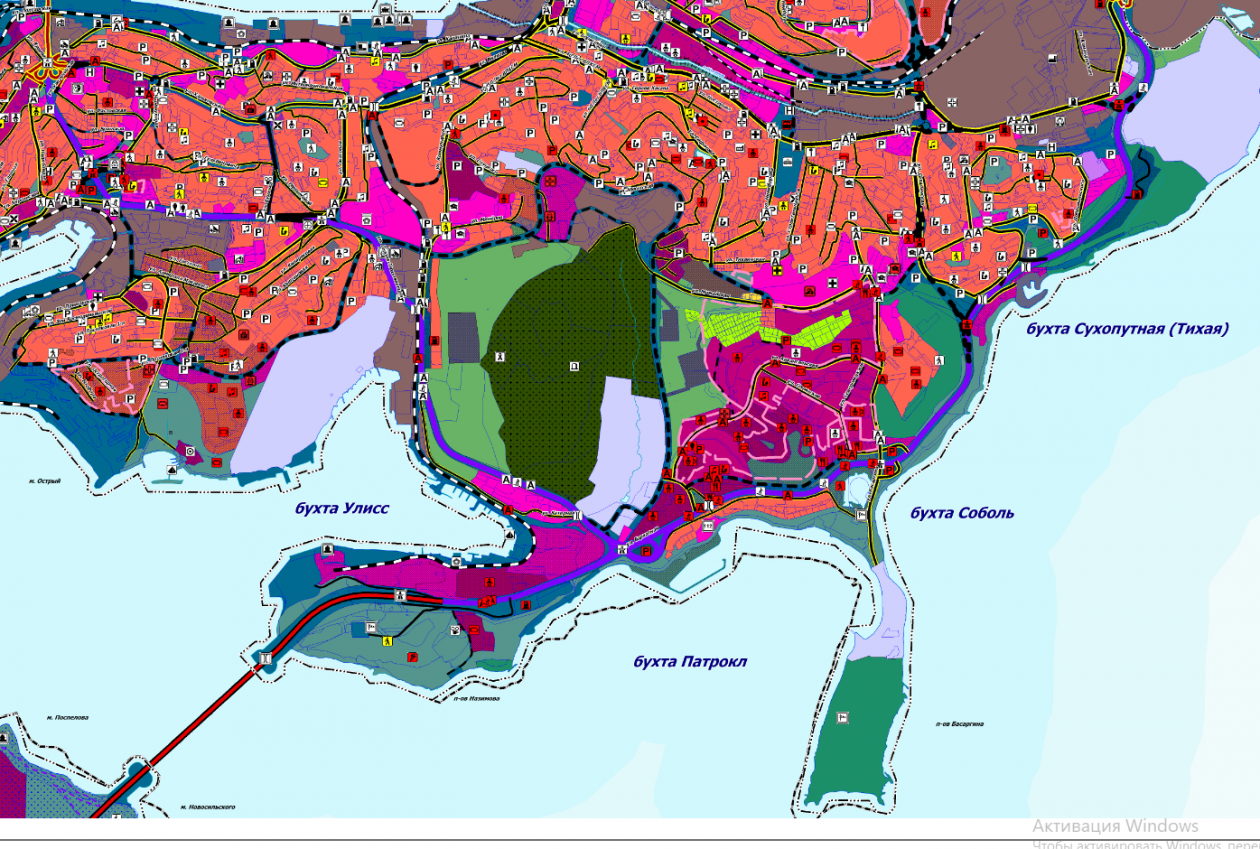The height and width of the screenshot is (849, 1260).
Task: Click the "п-ов Басаргина" peninsula label
Action: [x=960, y=723]
